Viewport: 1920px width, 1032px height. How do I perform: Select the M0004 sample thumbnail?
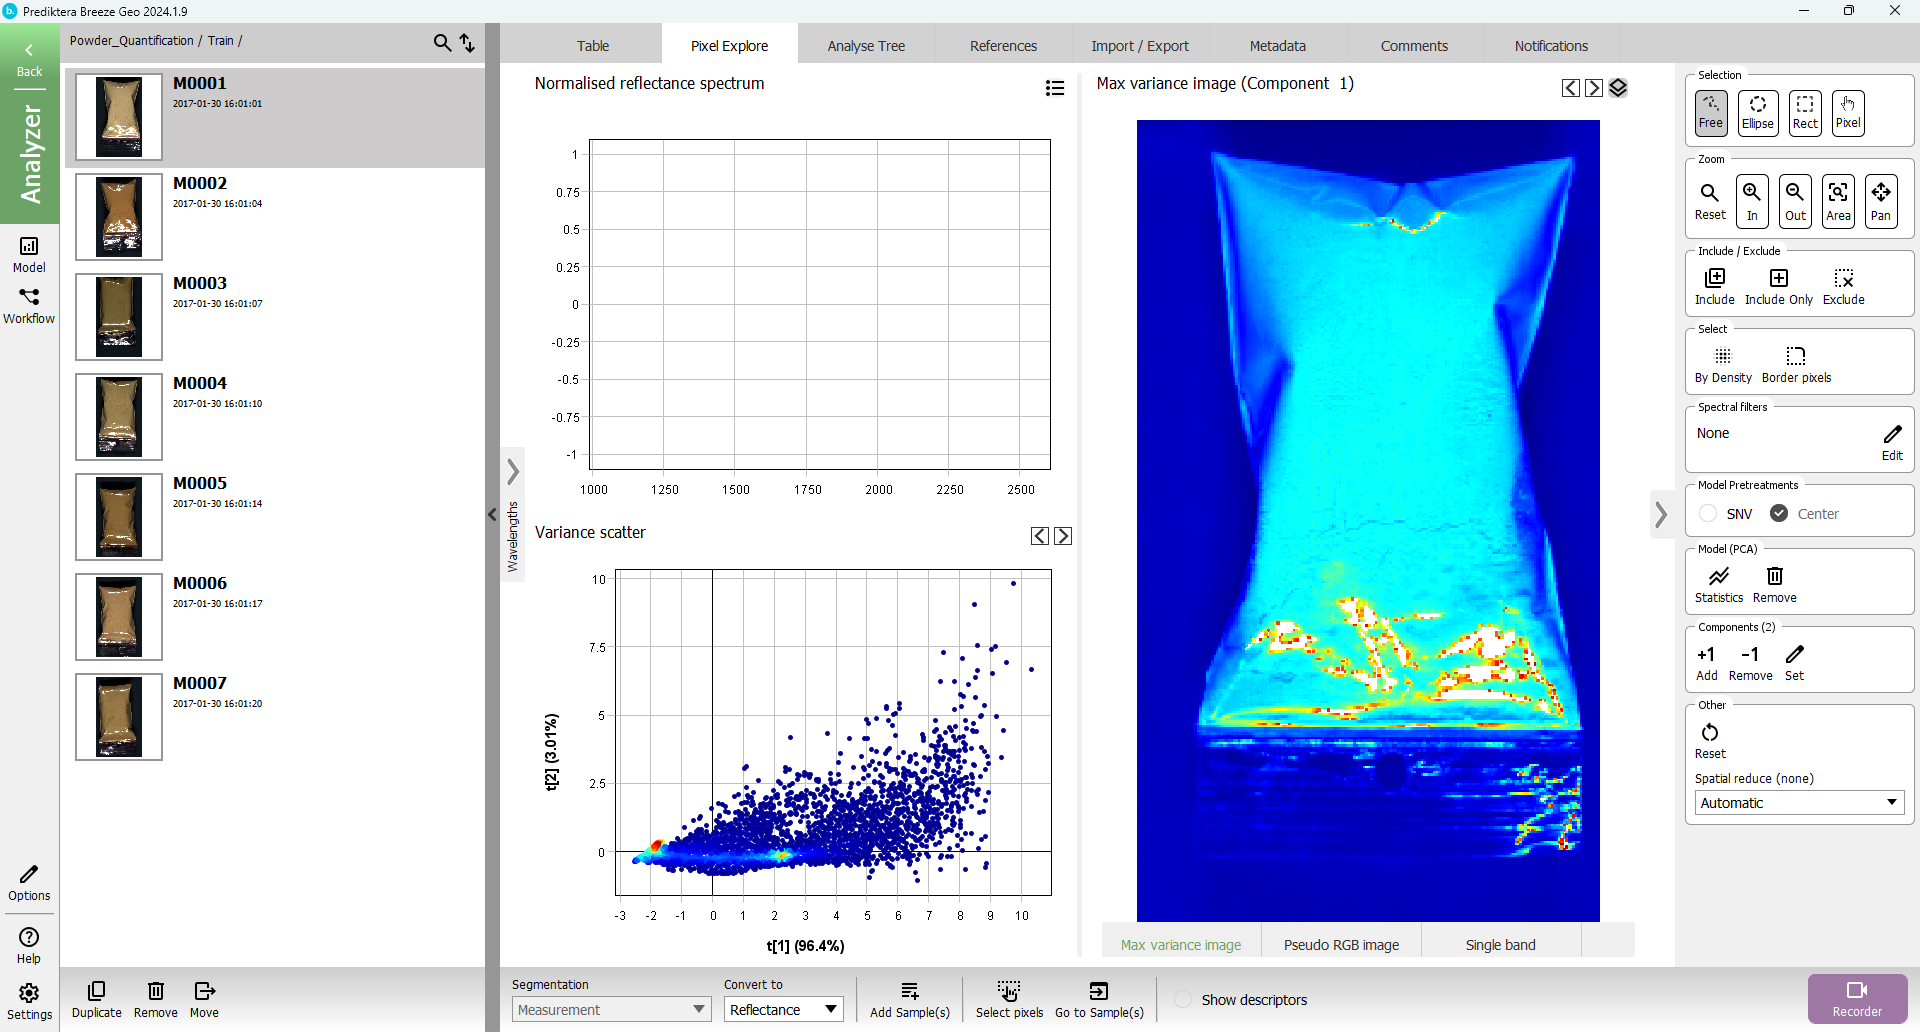[119, 417]
